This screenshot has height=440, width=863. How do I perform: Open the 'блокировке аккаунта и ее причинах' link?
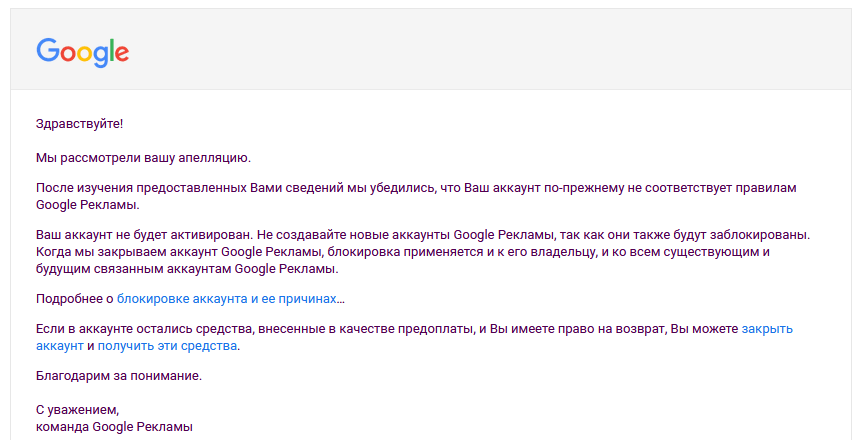pos(226,299)
